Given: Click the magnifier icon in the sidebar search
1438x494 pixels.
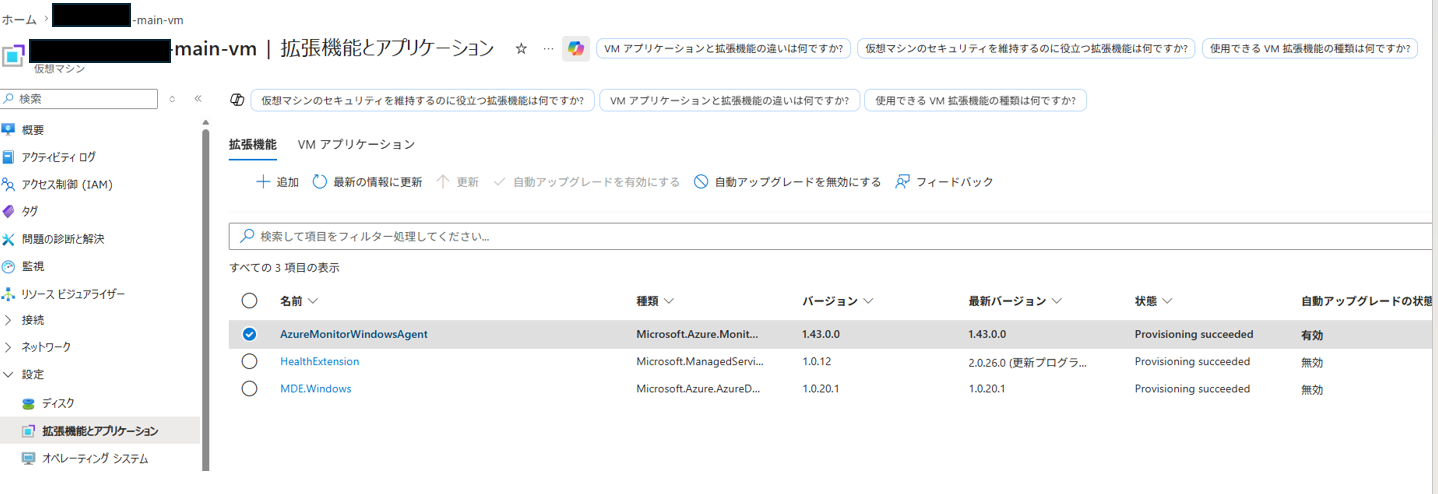Looking at the screenshot, I should [x=9, y=99].
